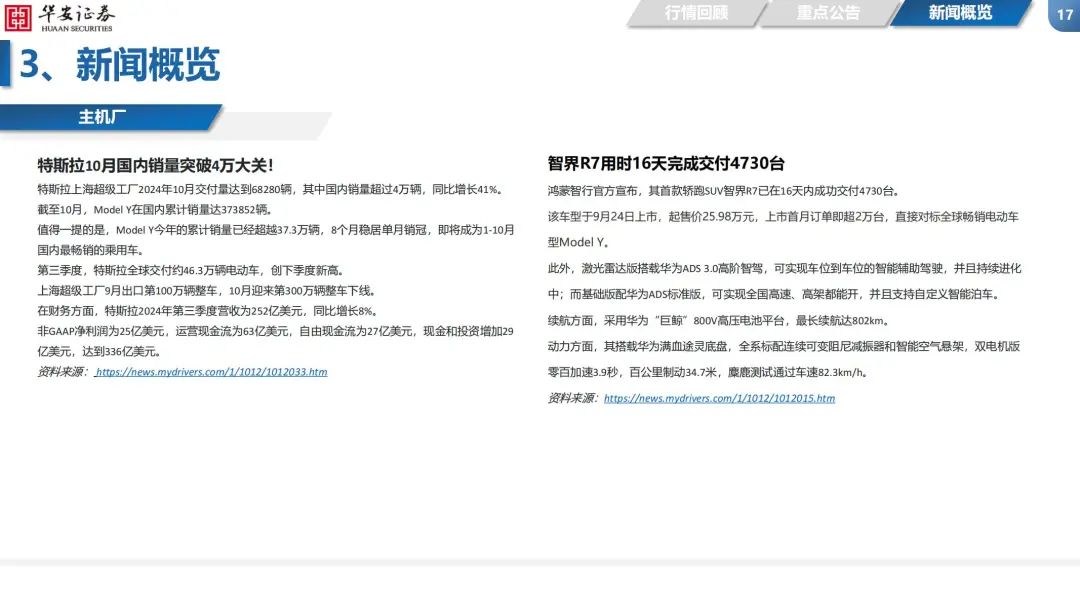
Task: Click line 亿美元,达到336亿美元
Action: pos(100,352)
